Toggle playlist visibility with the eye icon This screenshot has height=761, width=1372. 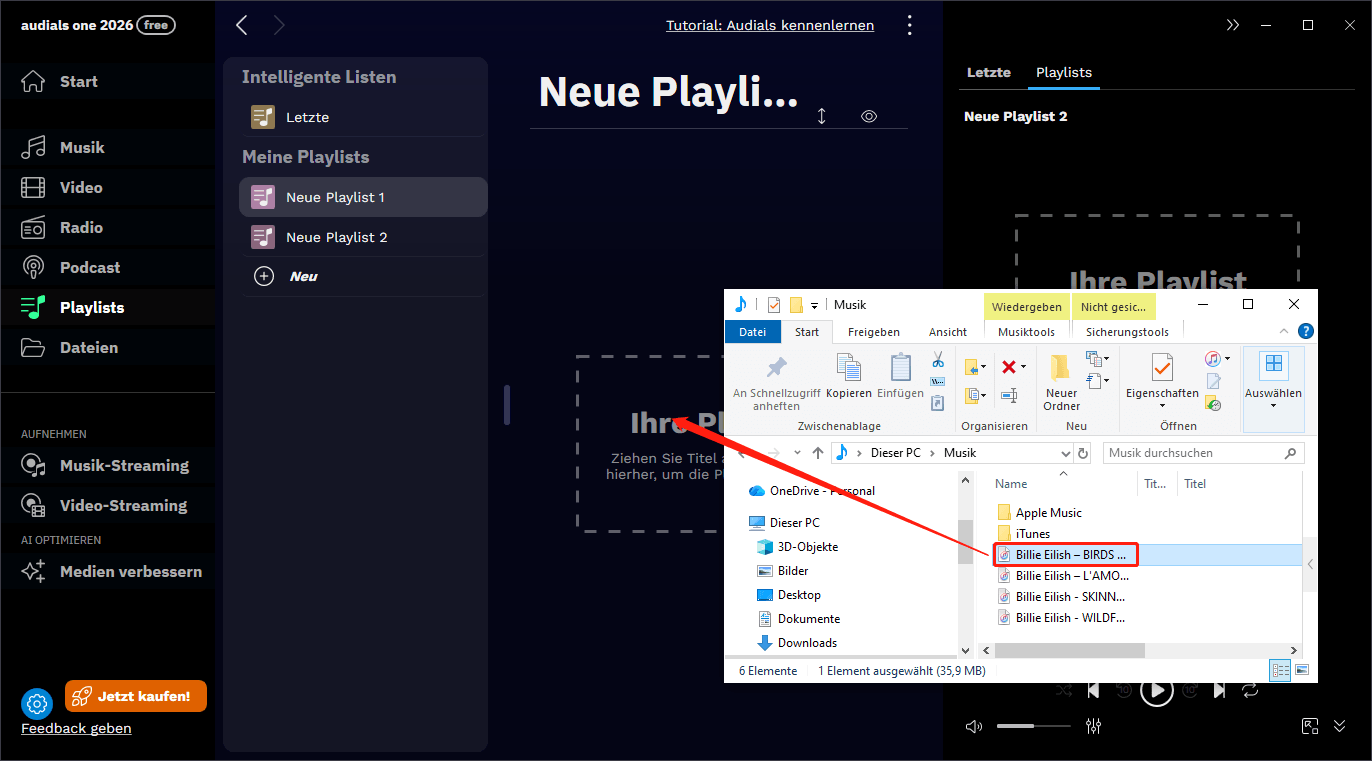868,115
